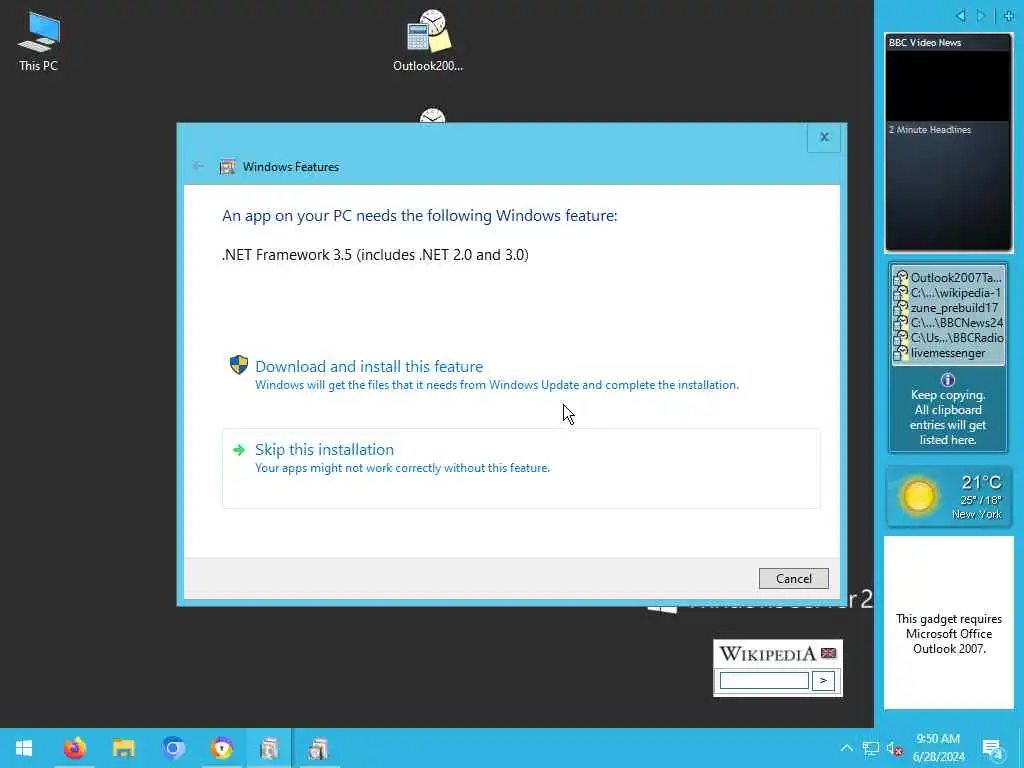Cancel the Windows Features dialog
The height and width of the screenshot is (768, 1024).
[793, 579]
